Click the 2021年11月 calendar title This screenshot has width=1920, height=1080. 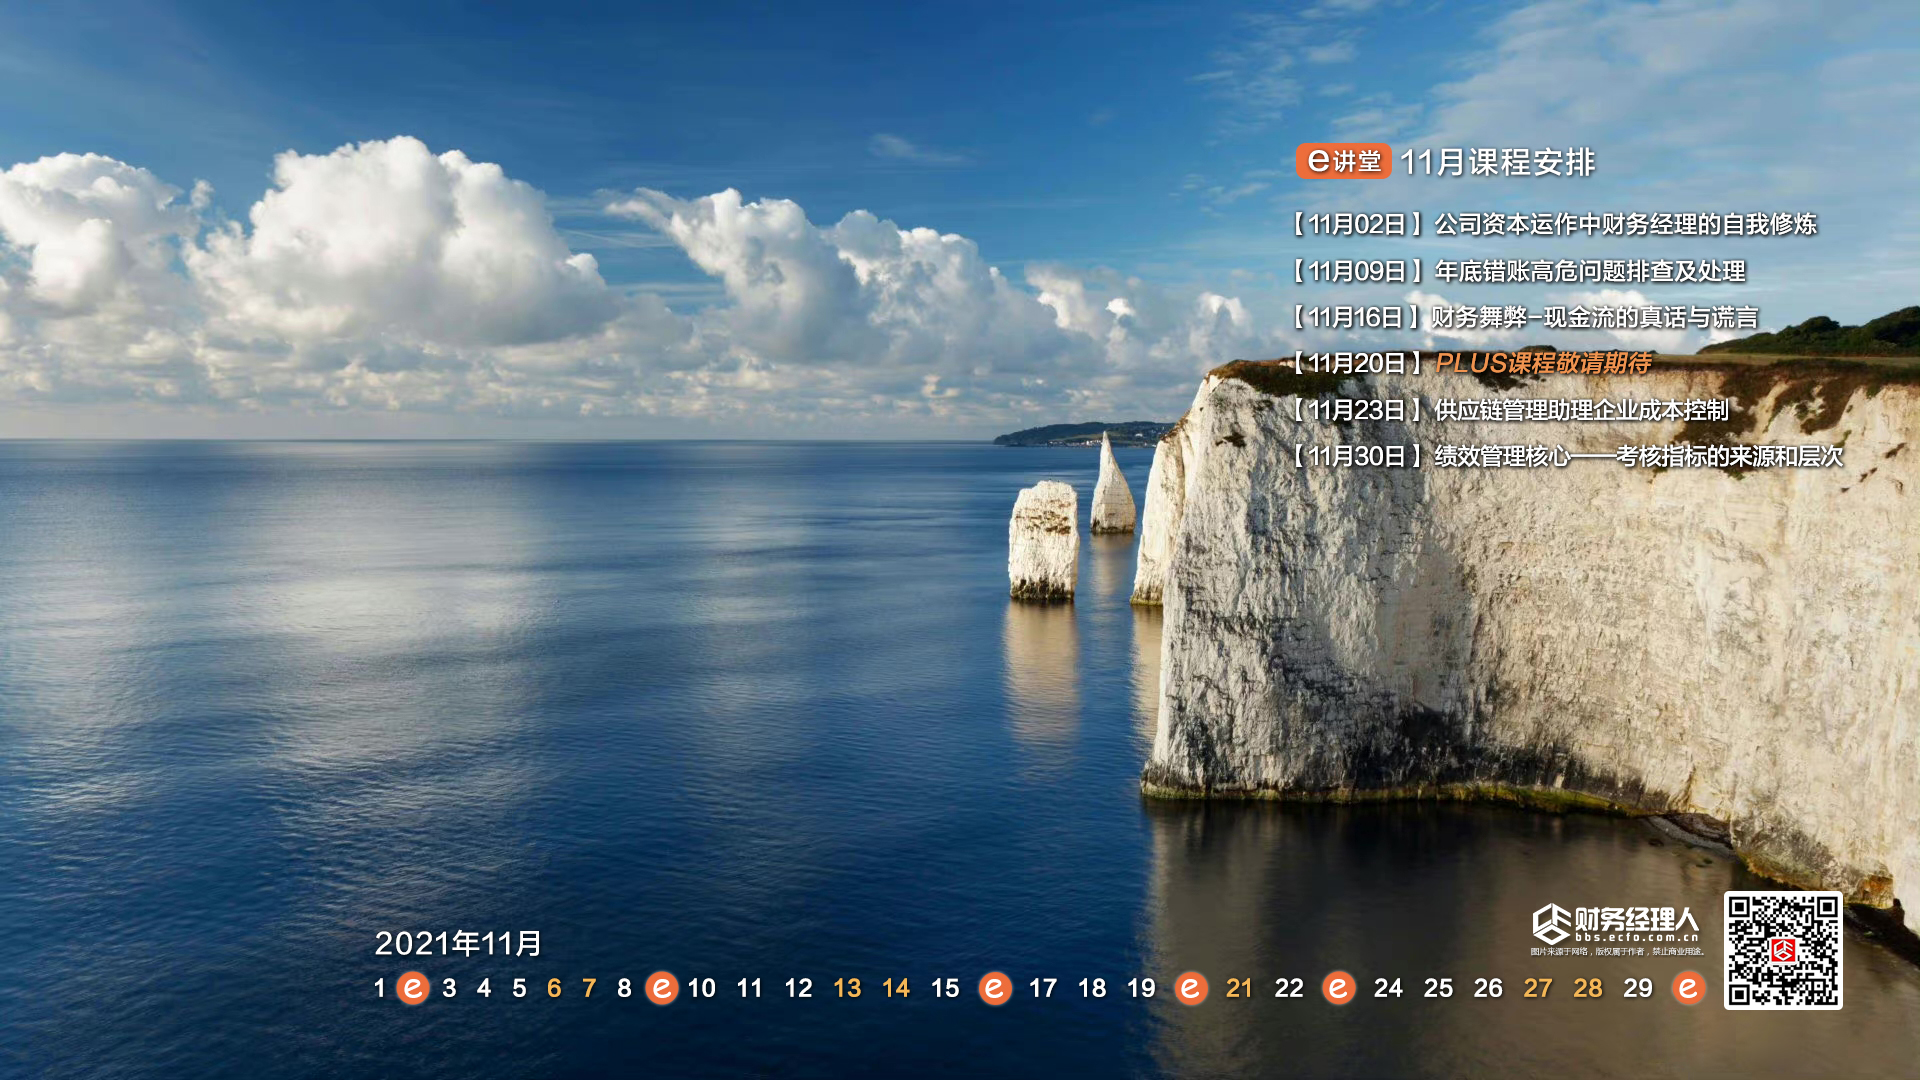(x=458, y=943)
